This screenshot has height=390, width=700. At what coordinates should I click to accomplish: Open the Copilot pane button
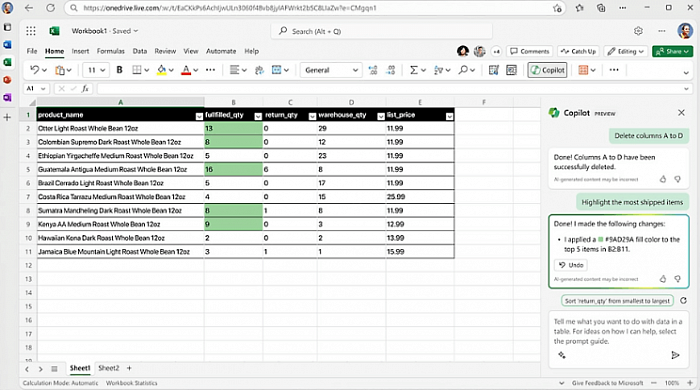[x=547, y=70]
